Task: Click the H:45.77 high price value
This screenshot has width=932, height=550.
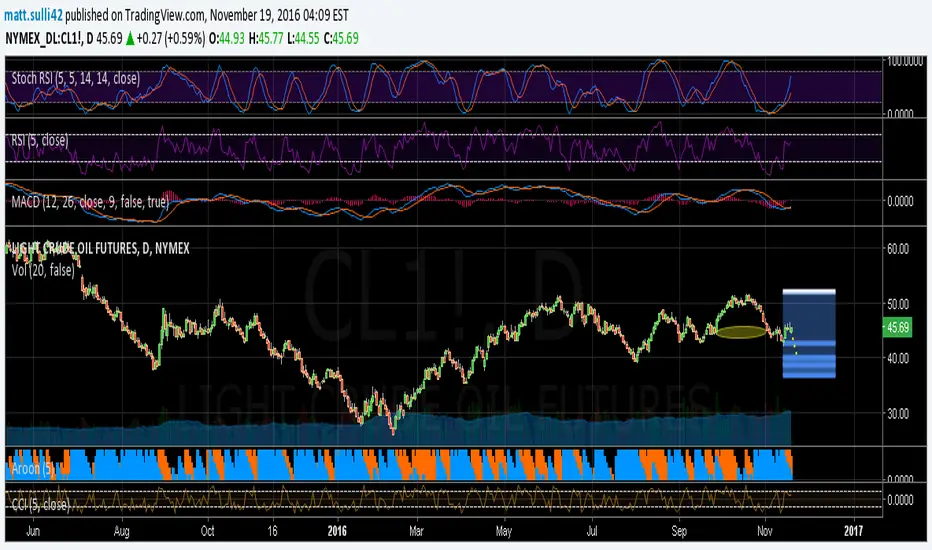Action: (266, 39)
